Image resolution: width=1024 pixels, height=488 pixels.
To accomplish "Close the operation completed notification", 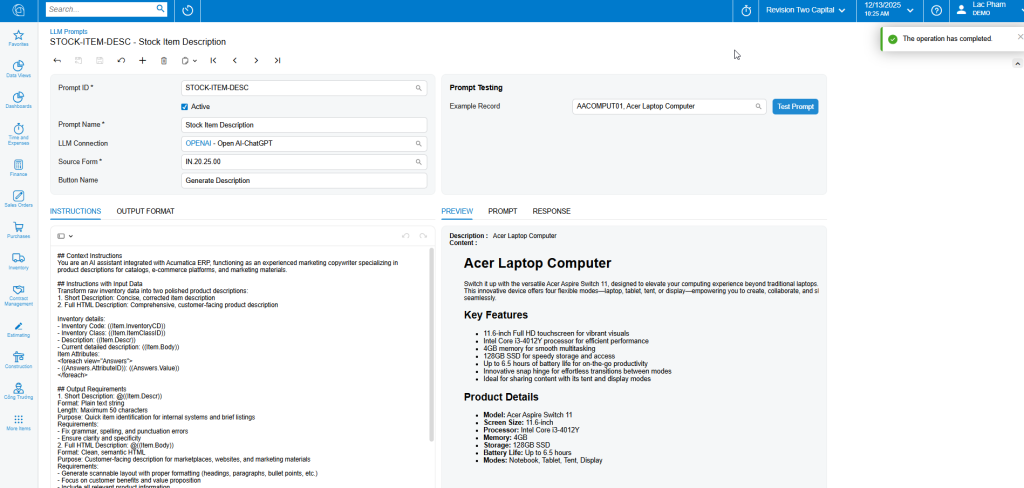I will tap(1020, 37).
